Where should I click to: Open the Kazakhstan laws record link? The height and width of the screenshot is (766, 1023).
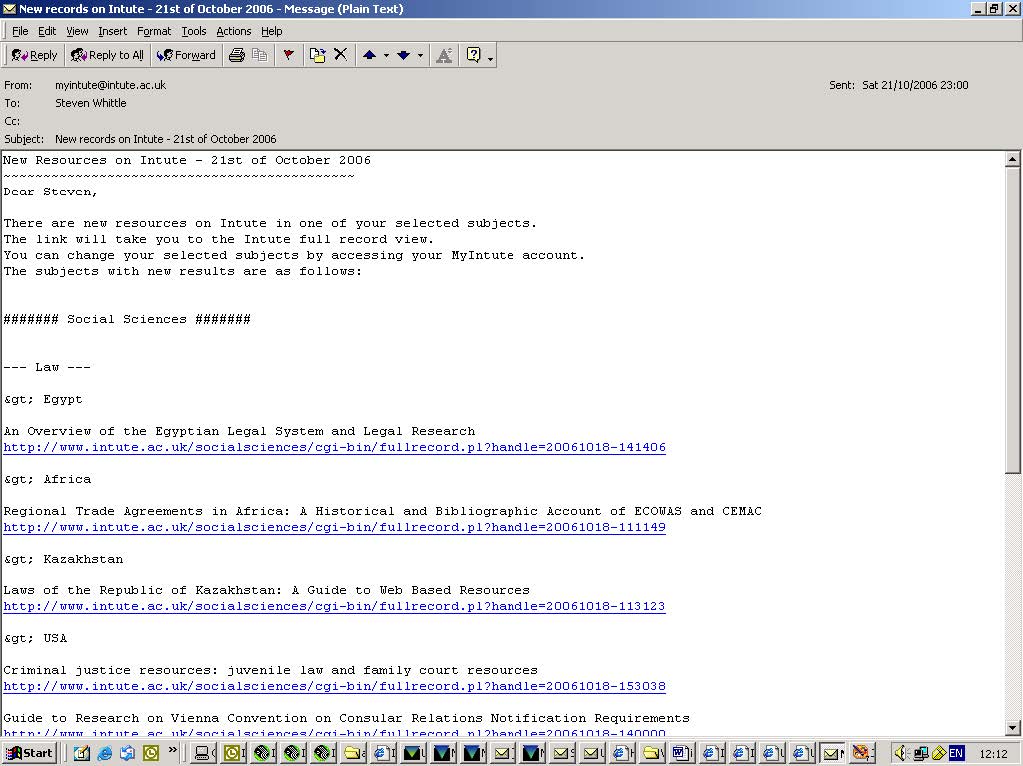click(334, 607)
